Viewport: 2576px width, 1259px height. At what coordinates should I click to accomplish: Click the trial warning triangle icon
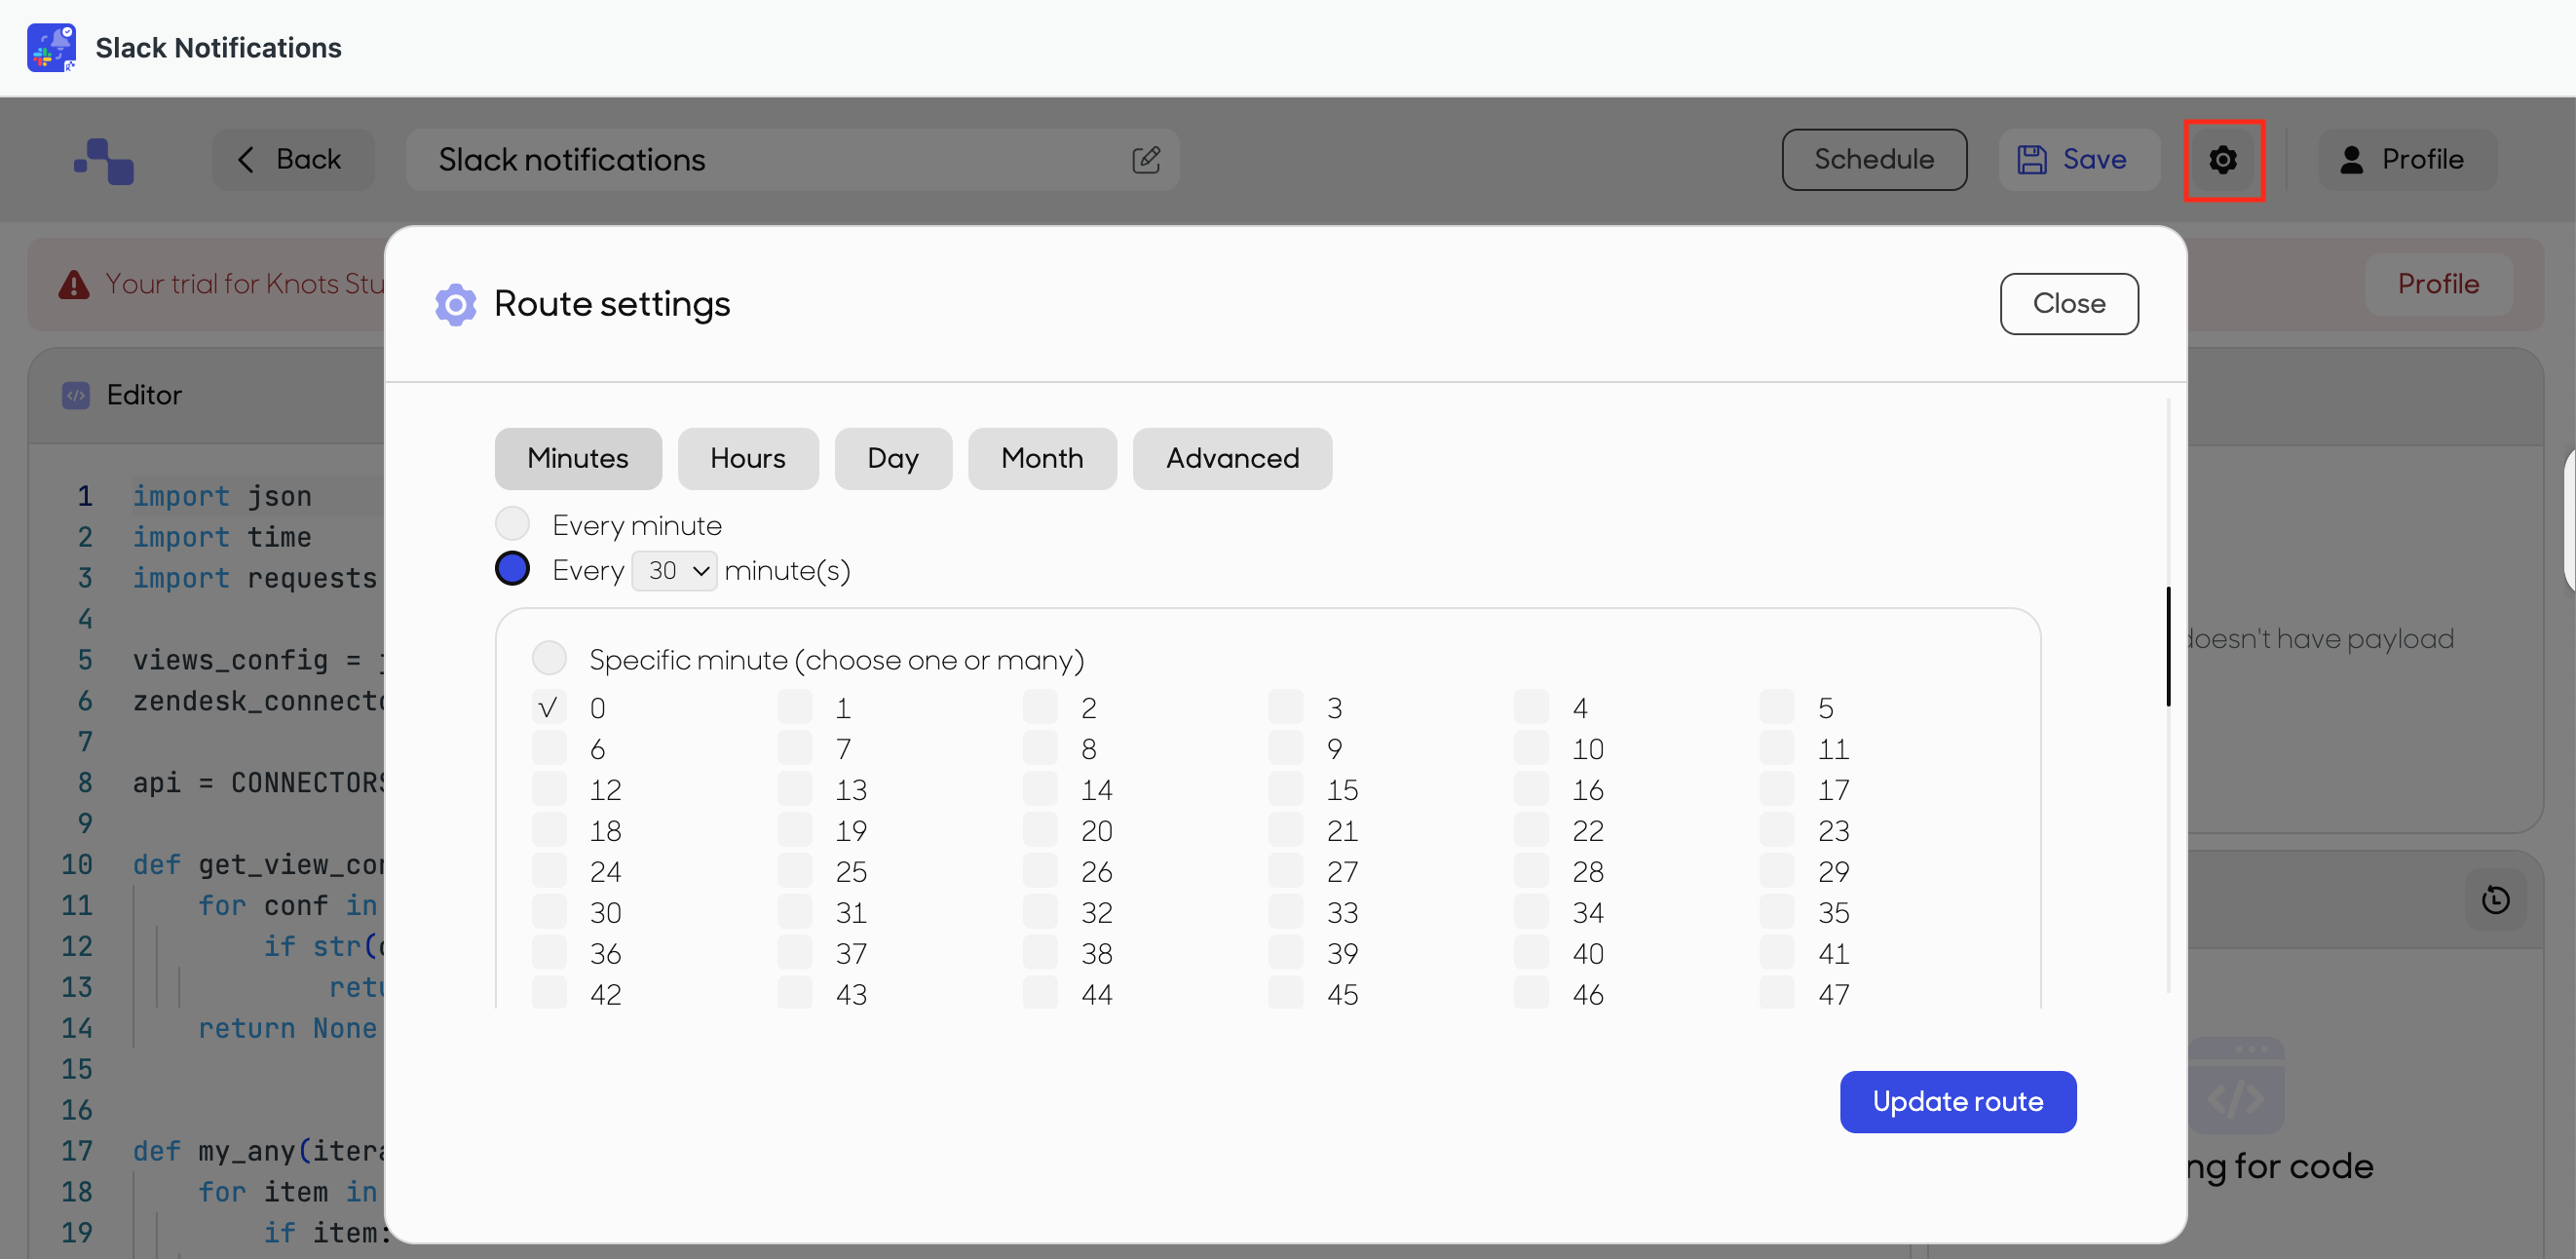point(74,284)
